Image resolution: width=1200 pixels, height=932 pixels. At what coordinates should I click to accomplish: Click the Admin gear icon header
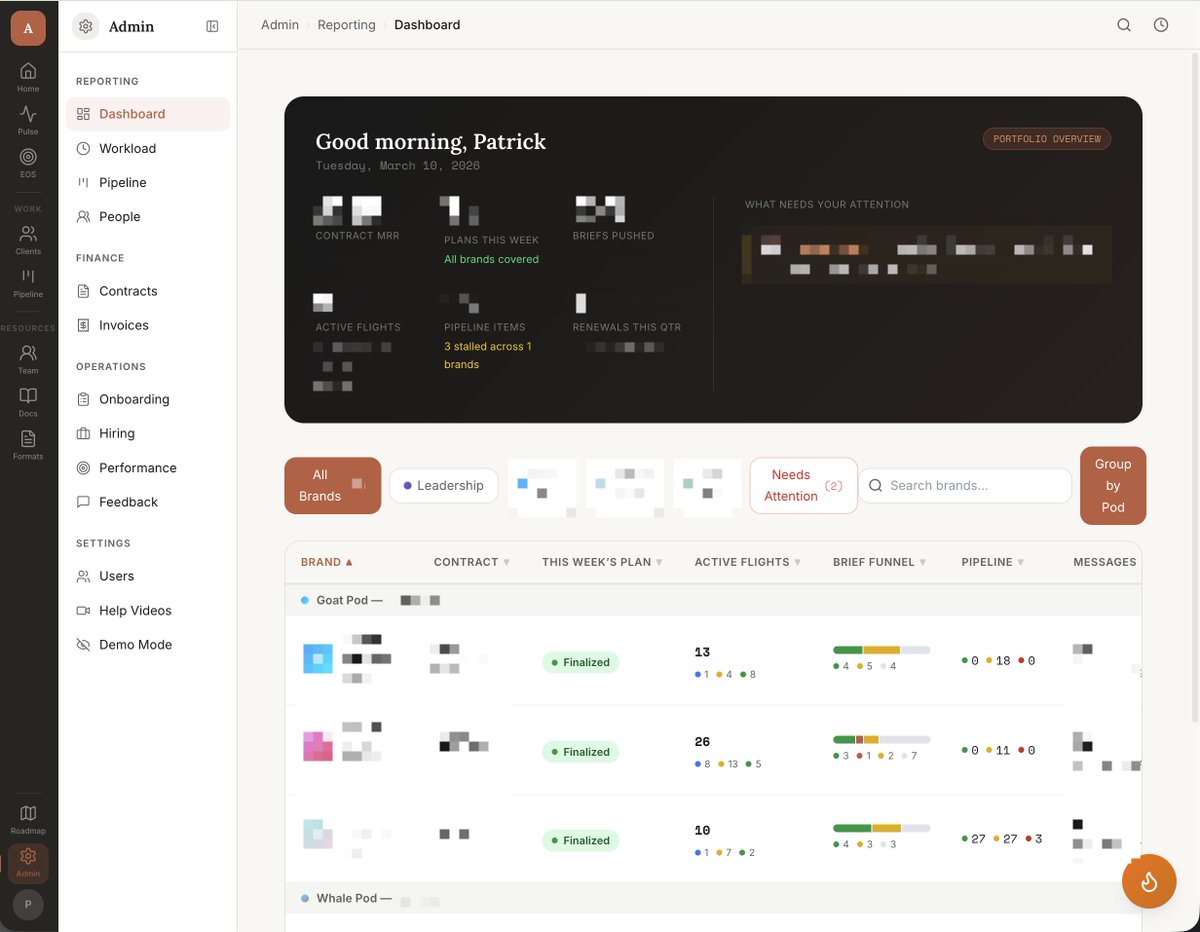tap(86, 27)
